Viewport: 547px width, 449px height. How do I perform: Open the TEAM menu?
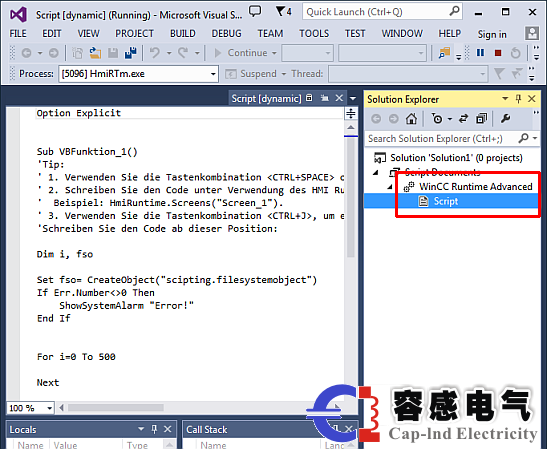coord(270,33)
